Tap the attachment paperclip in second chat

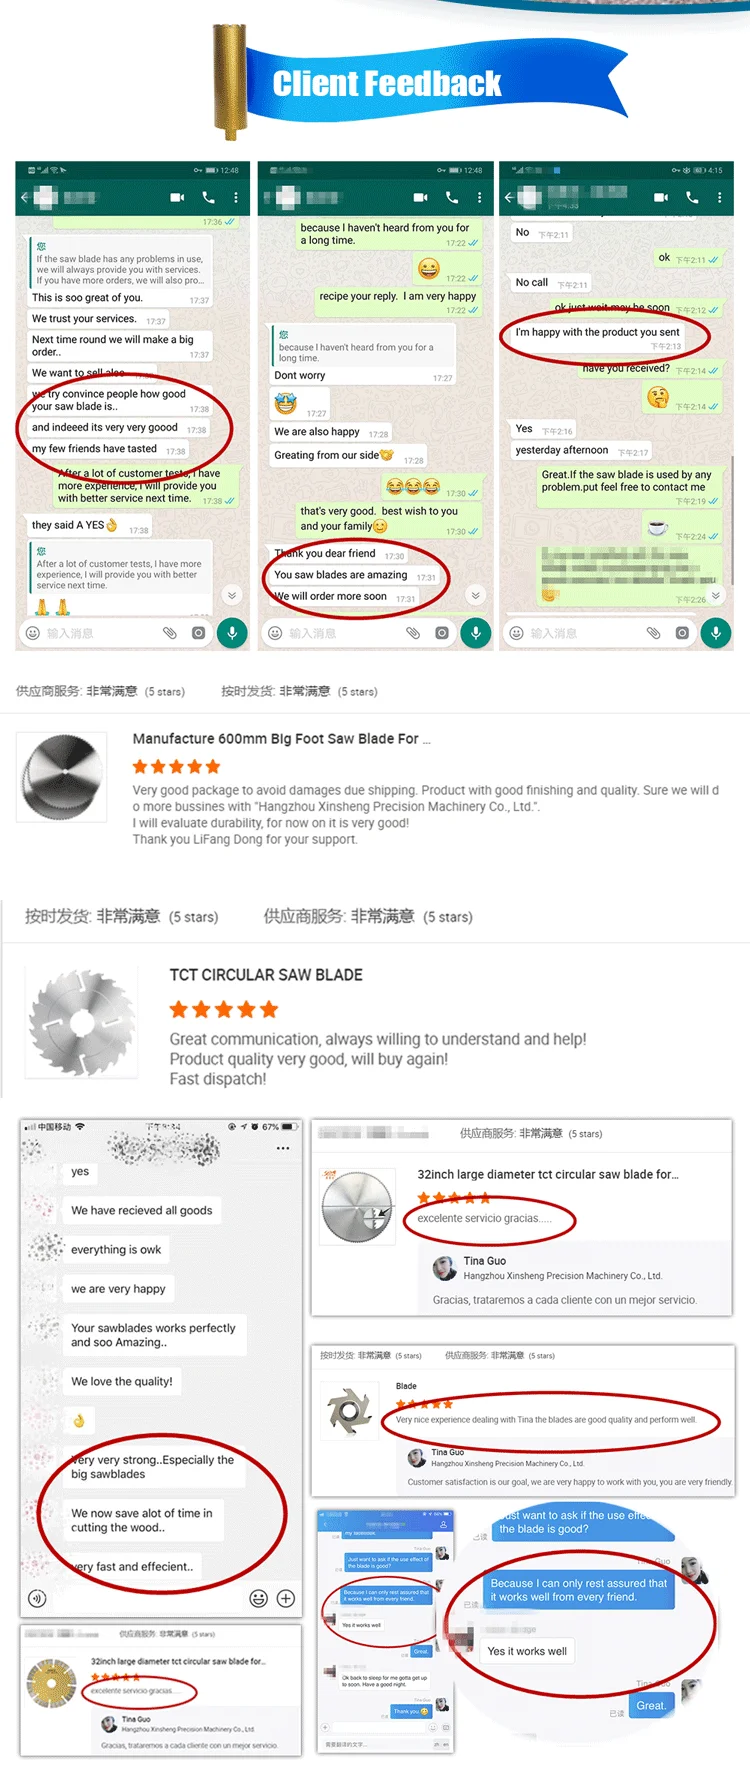[413, 633]
